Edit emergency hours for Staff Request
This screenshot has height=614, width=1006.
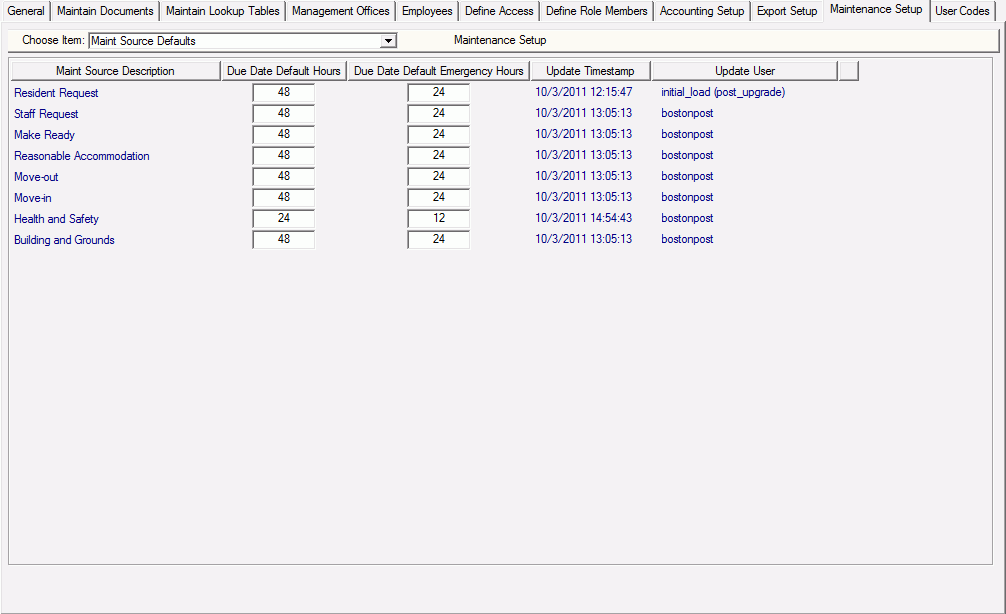439,114
